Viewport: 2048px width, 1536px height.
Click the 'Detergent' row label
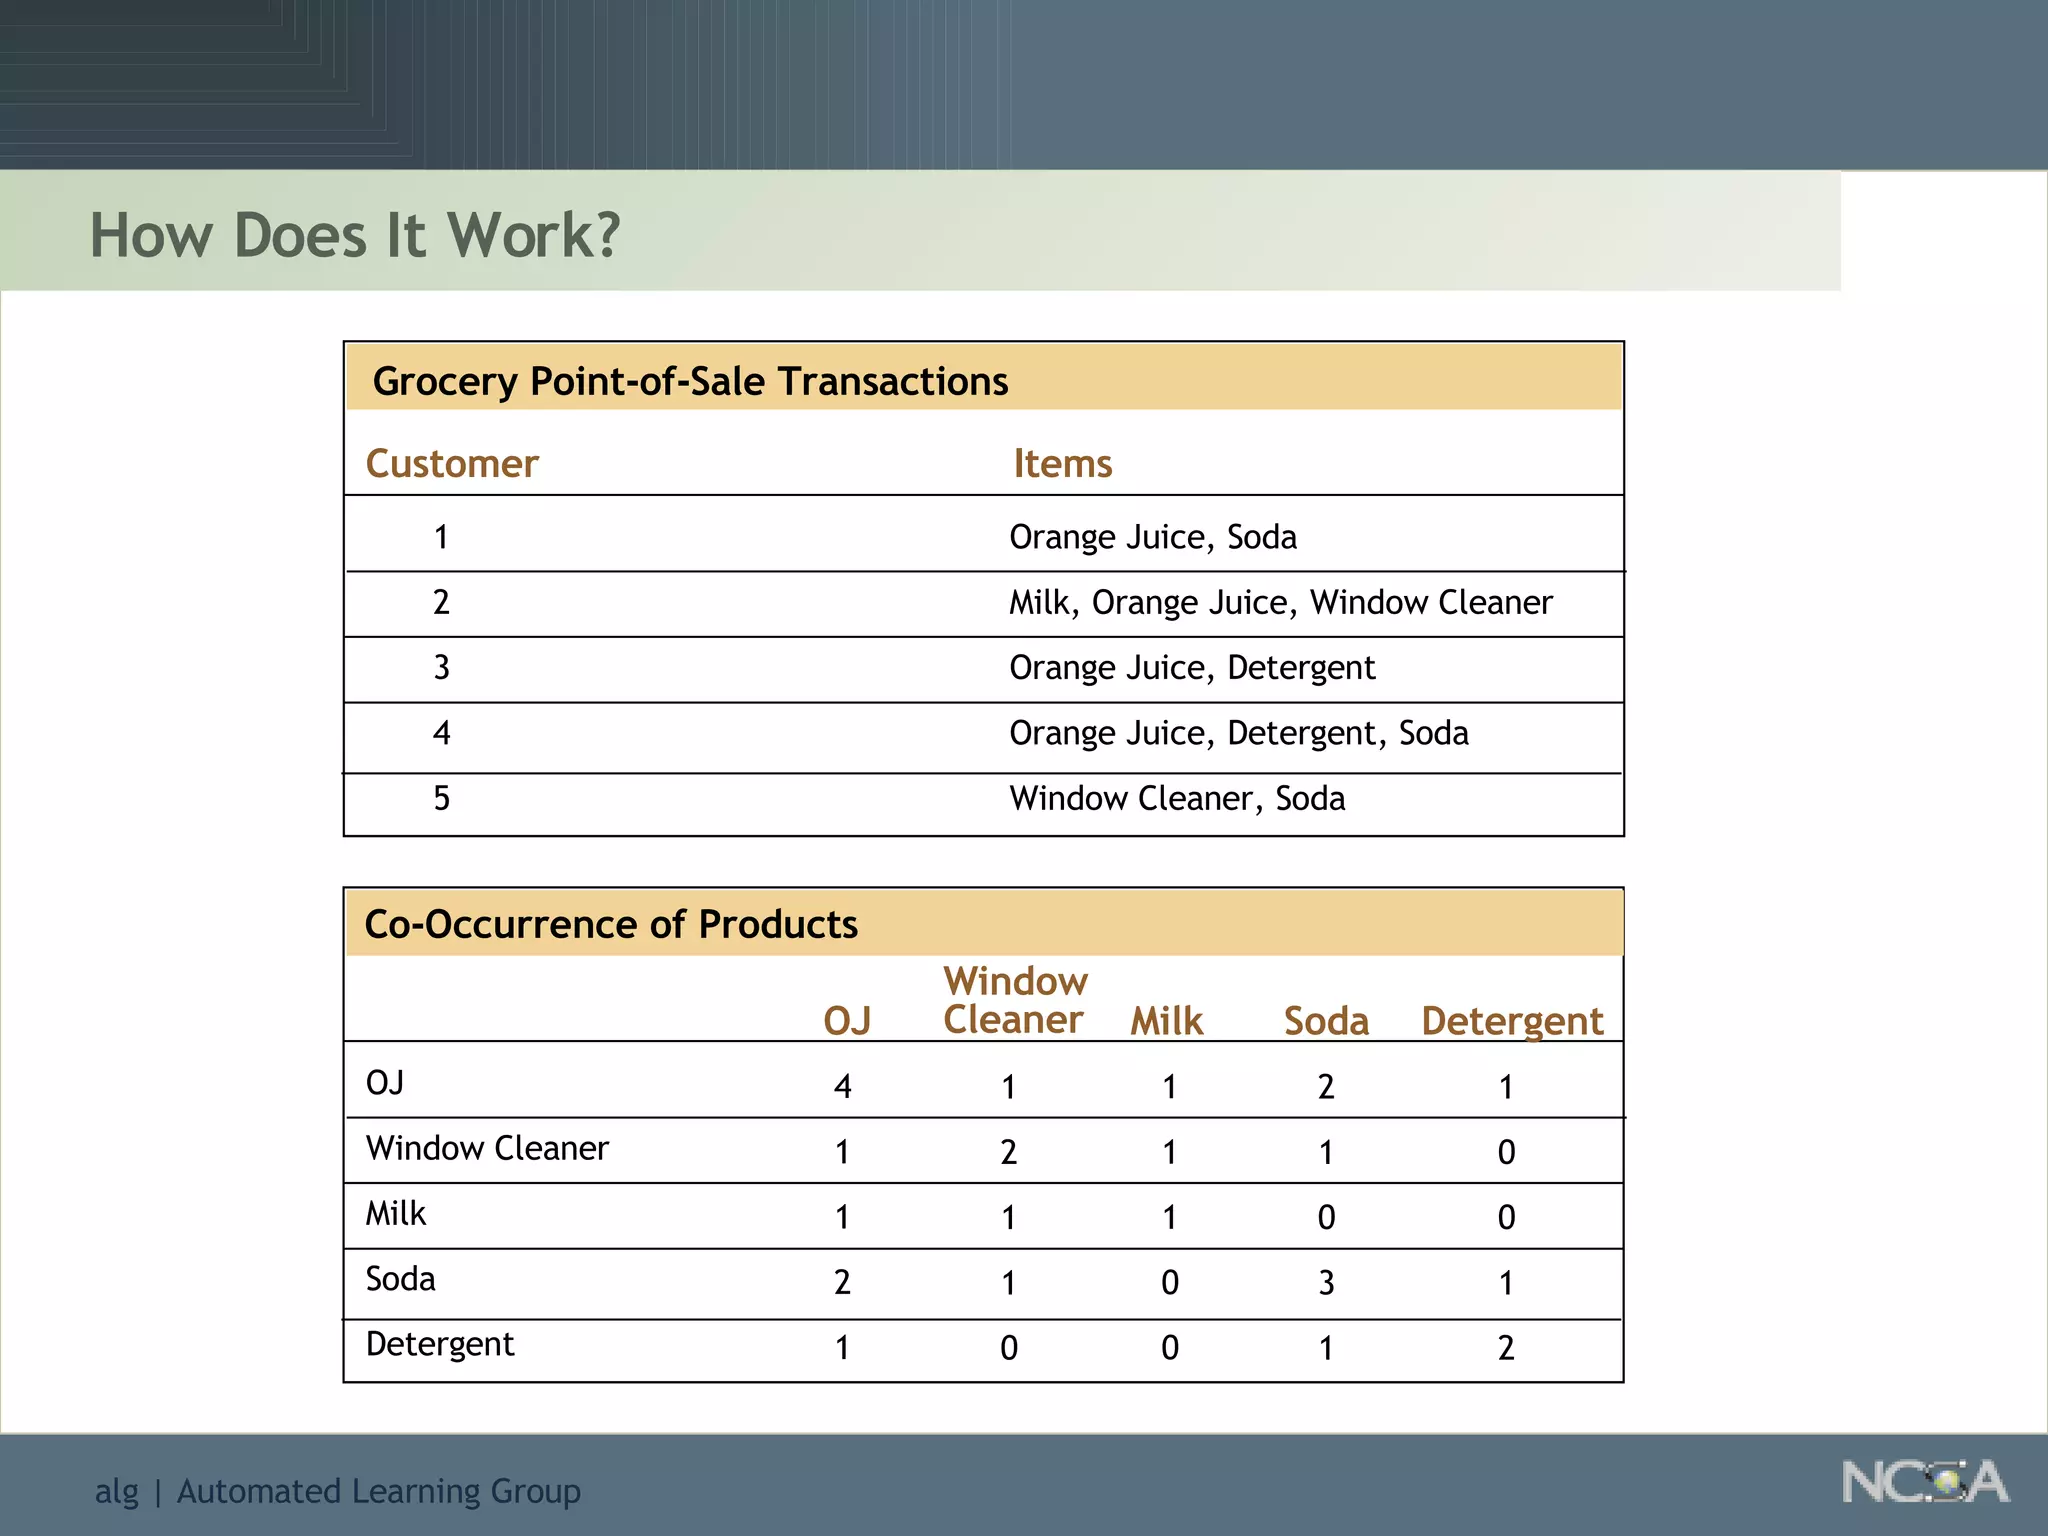tap(440, 1344)
